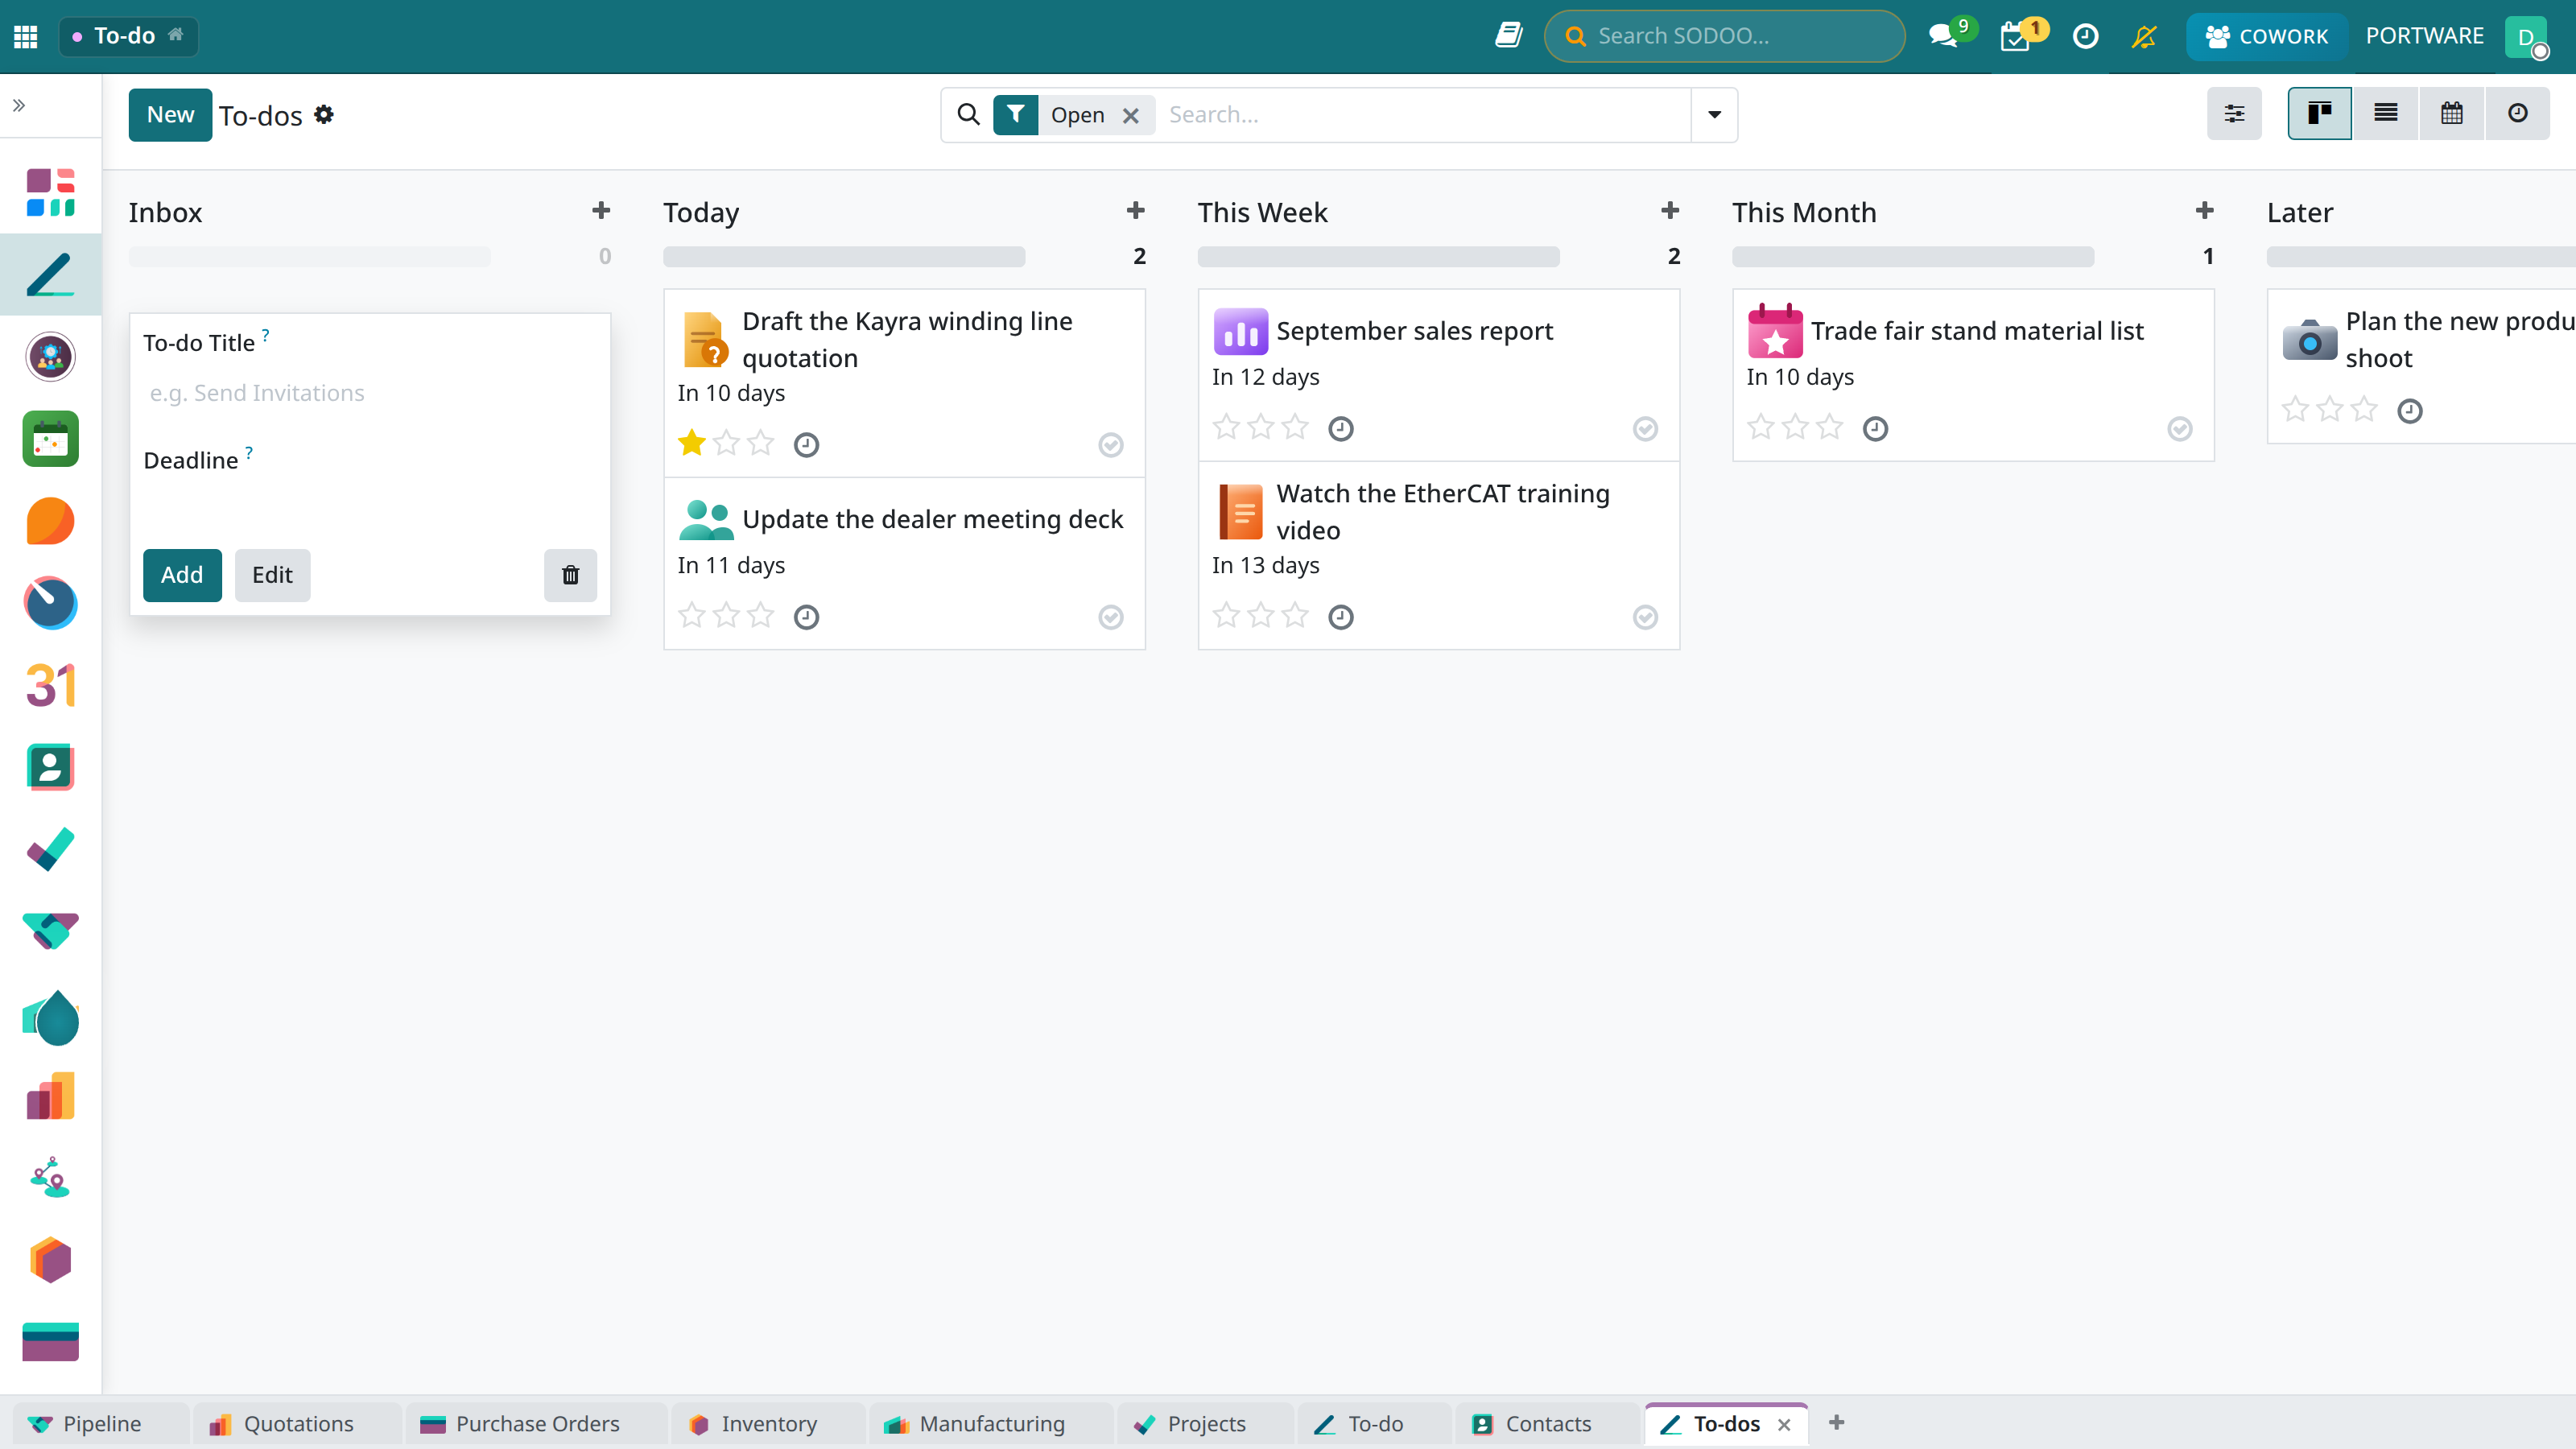Open the Inventory hexagon app icon in sidebar
The height and width of the screenshot is (1449, 2576).
(50, 1260)
